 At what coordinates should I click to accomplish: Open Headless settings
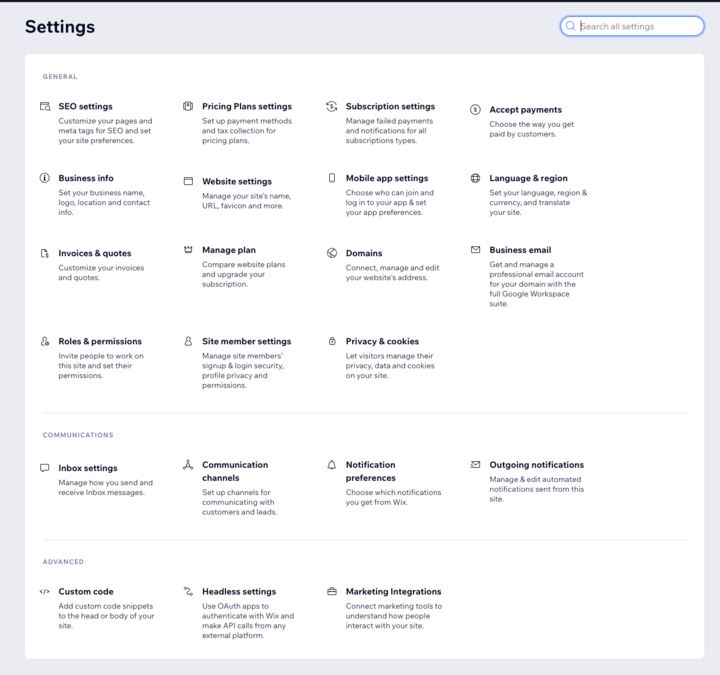[x=239, y=591]
